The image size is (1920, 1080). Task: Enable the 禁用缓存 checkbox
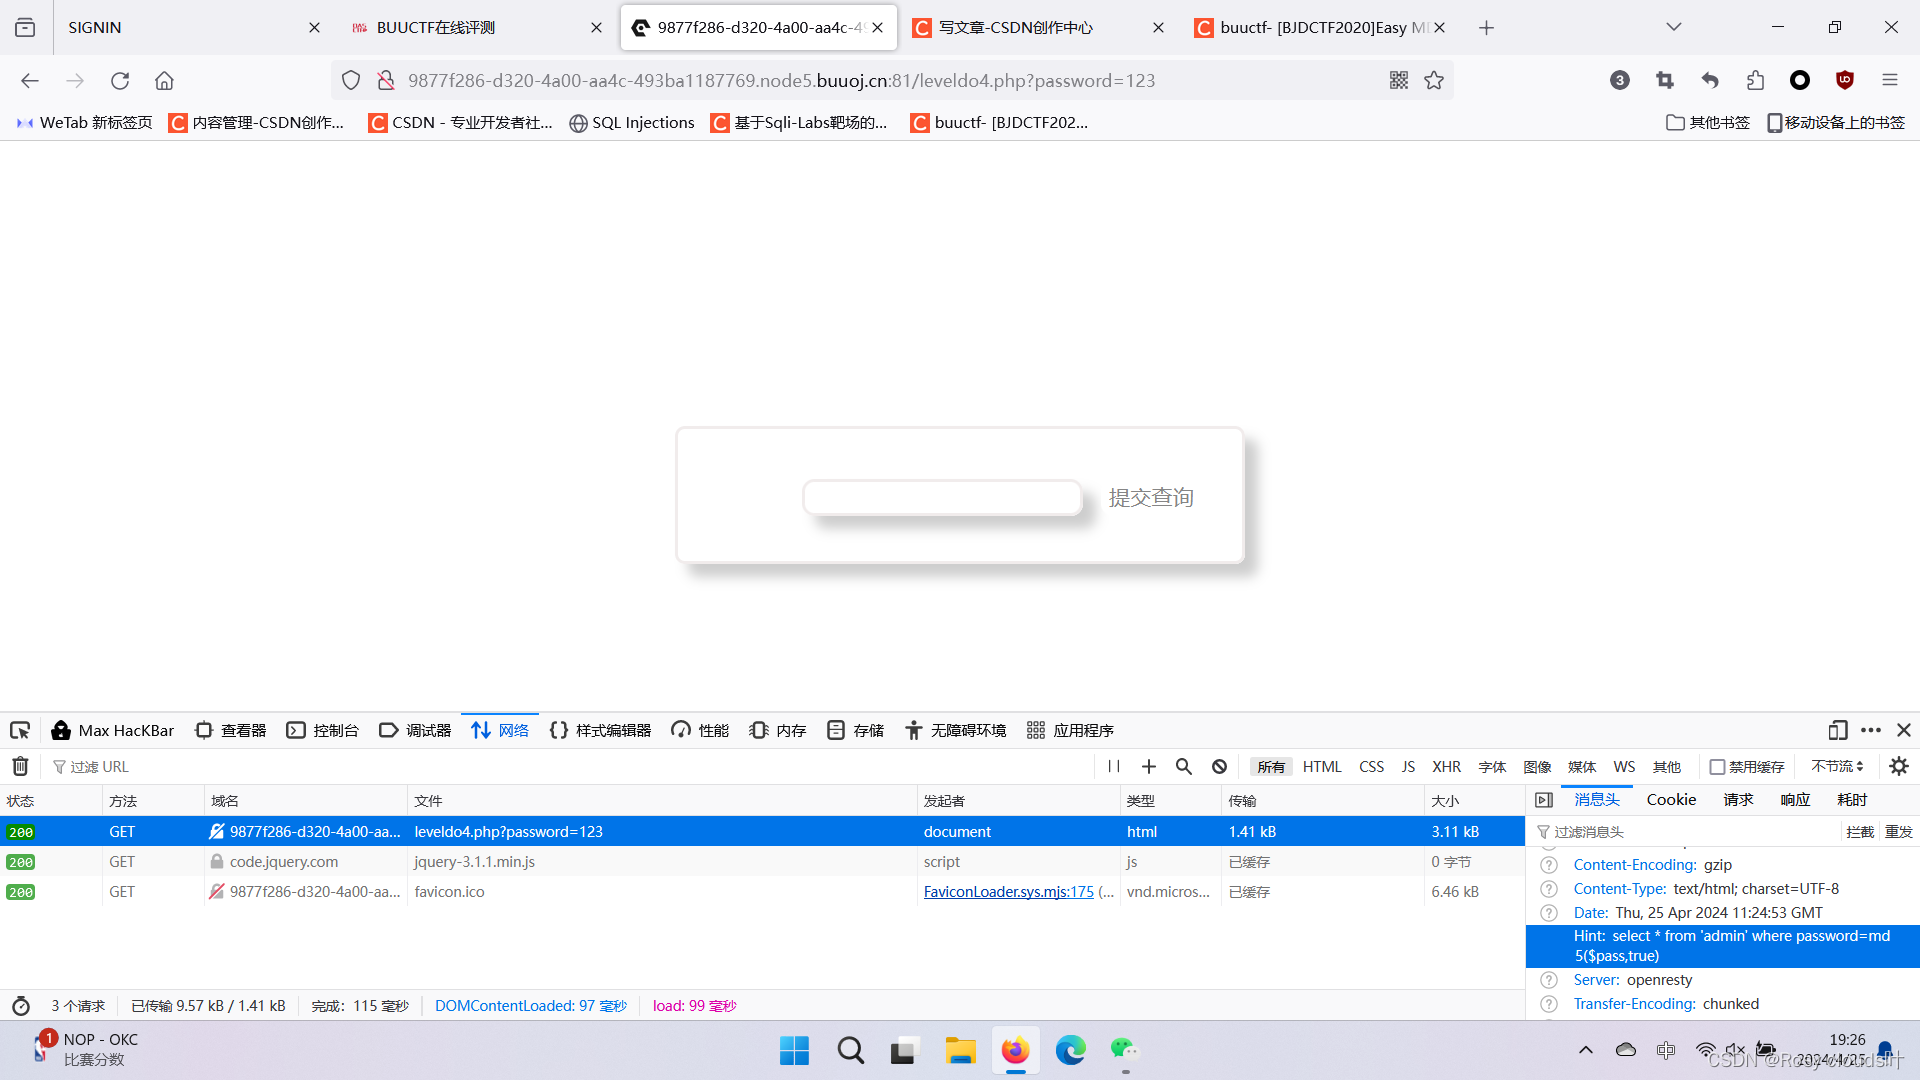1717,767
